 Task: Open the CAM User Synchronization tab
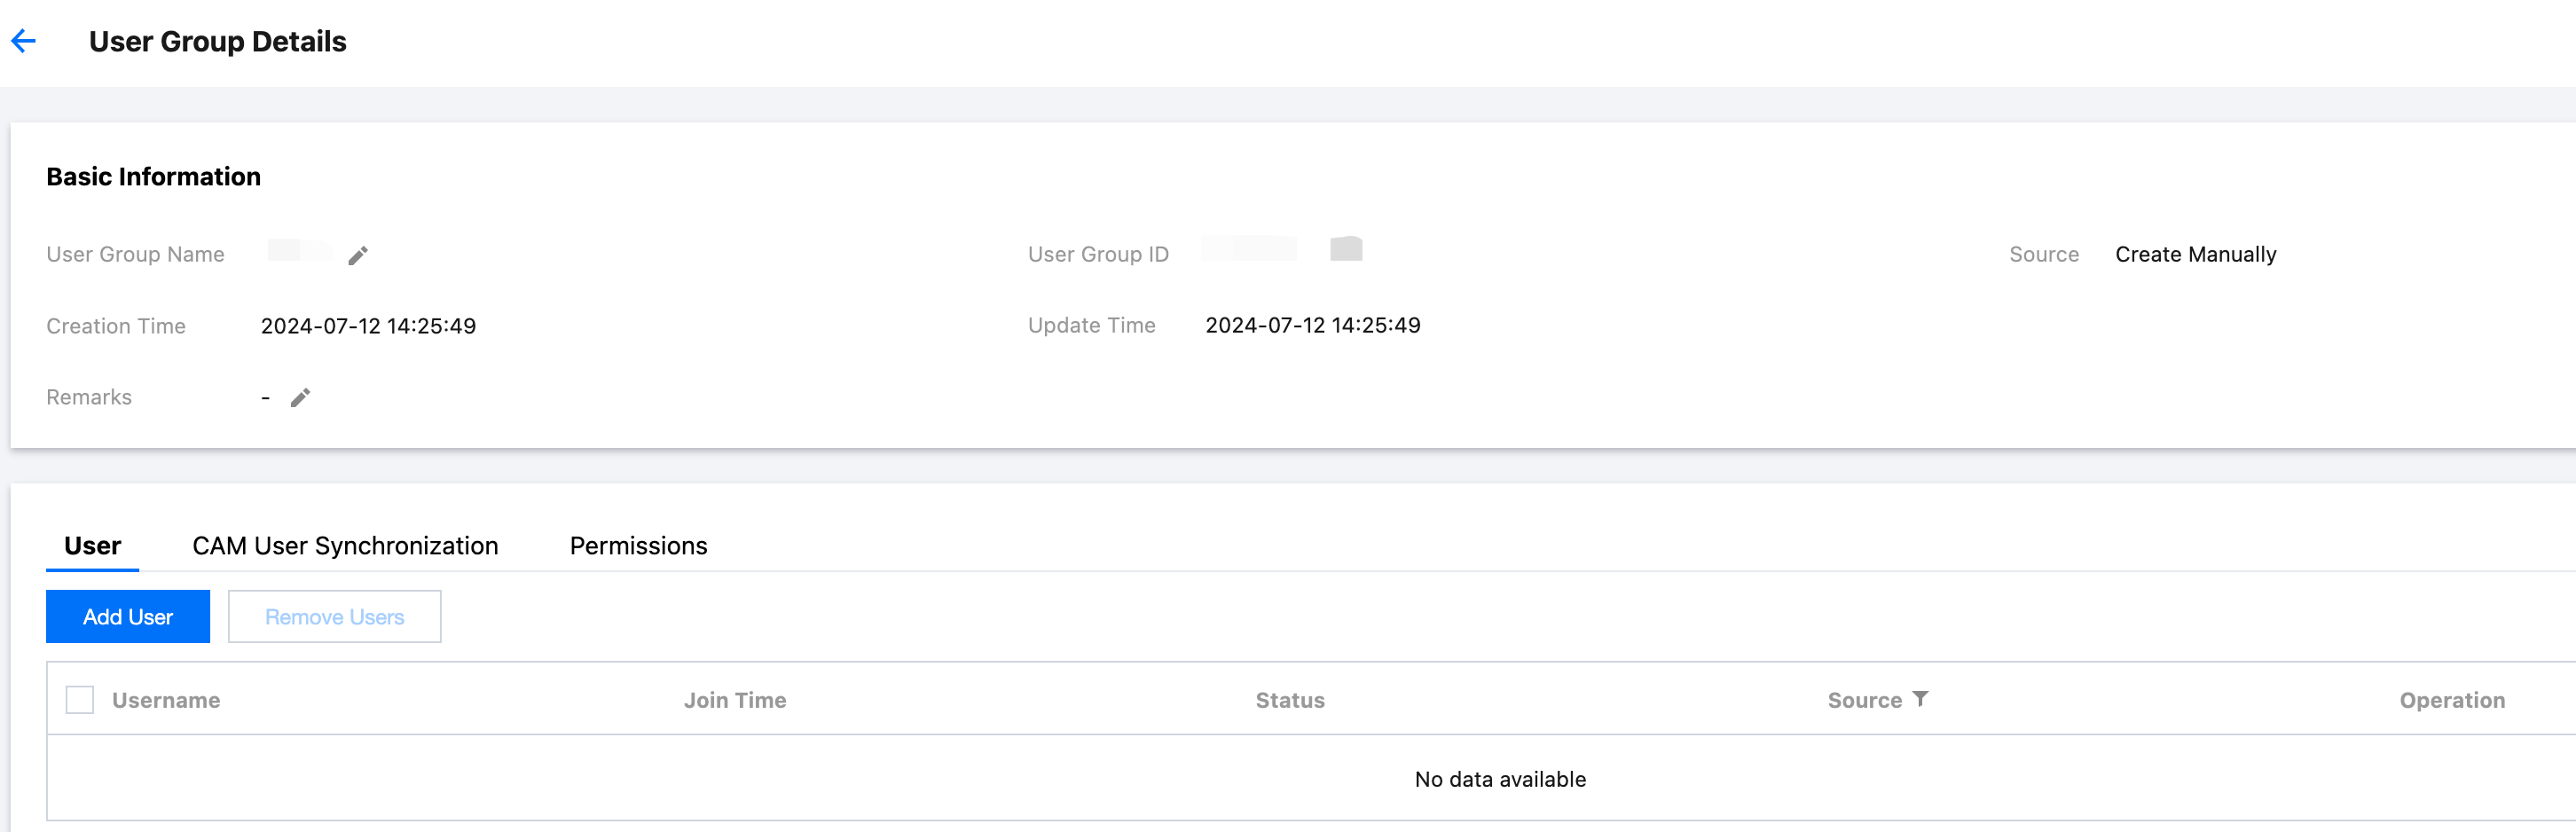[345, 546]
